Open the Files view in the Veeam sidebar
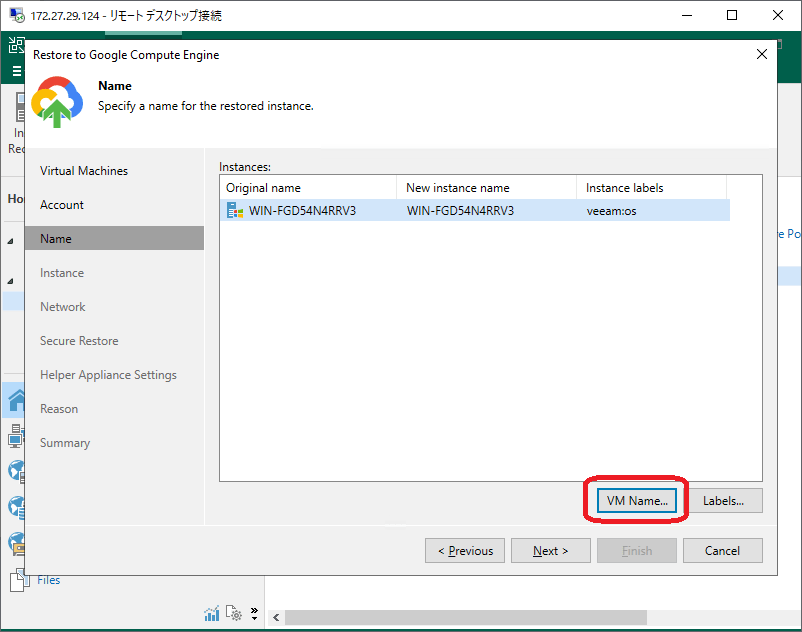The width and height of the screenshot is (802, 632). pyautogui.click(x=48, y=580)
